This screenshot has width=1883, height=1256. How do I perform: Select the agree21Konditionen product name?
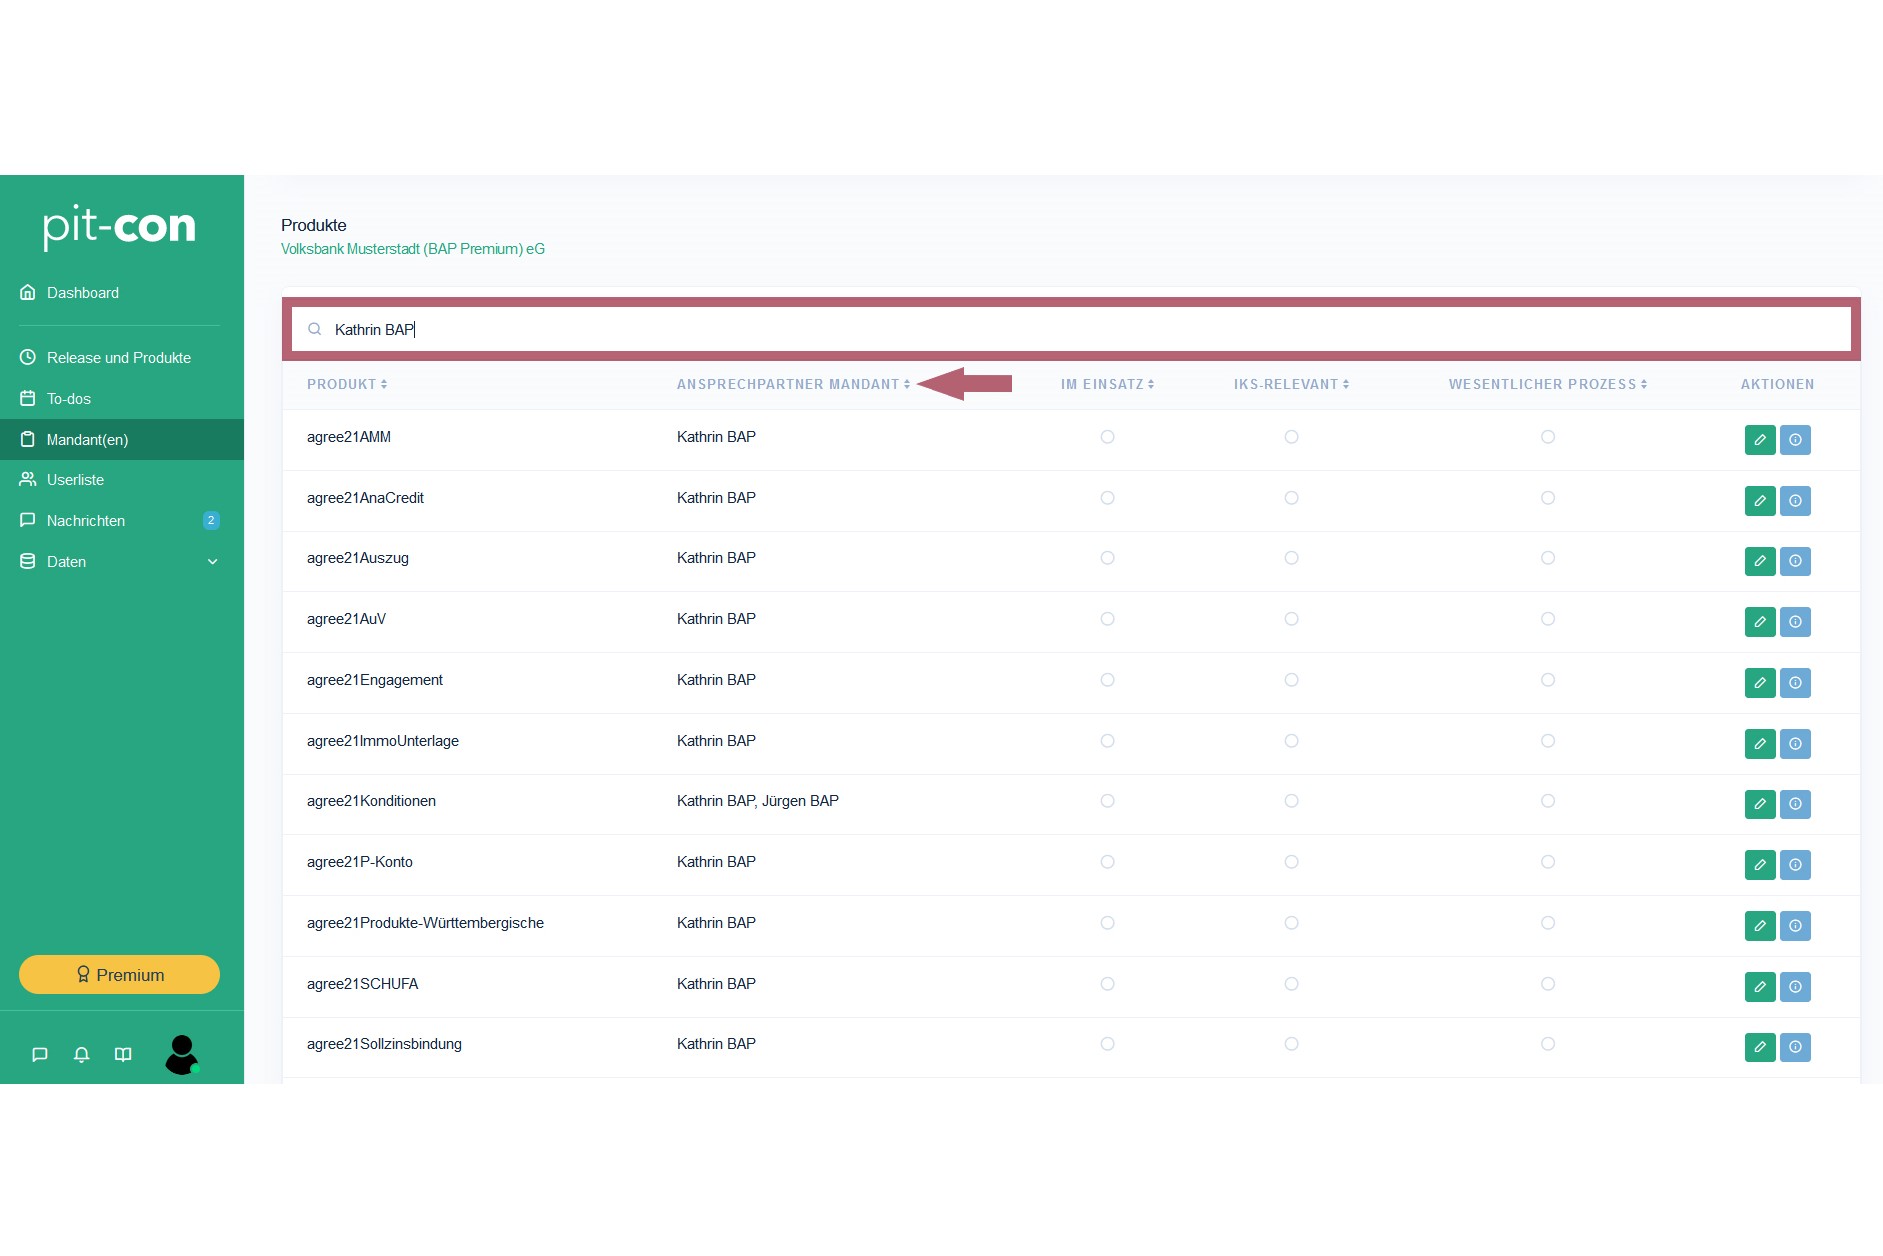(x=371, y=801)
